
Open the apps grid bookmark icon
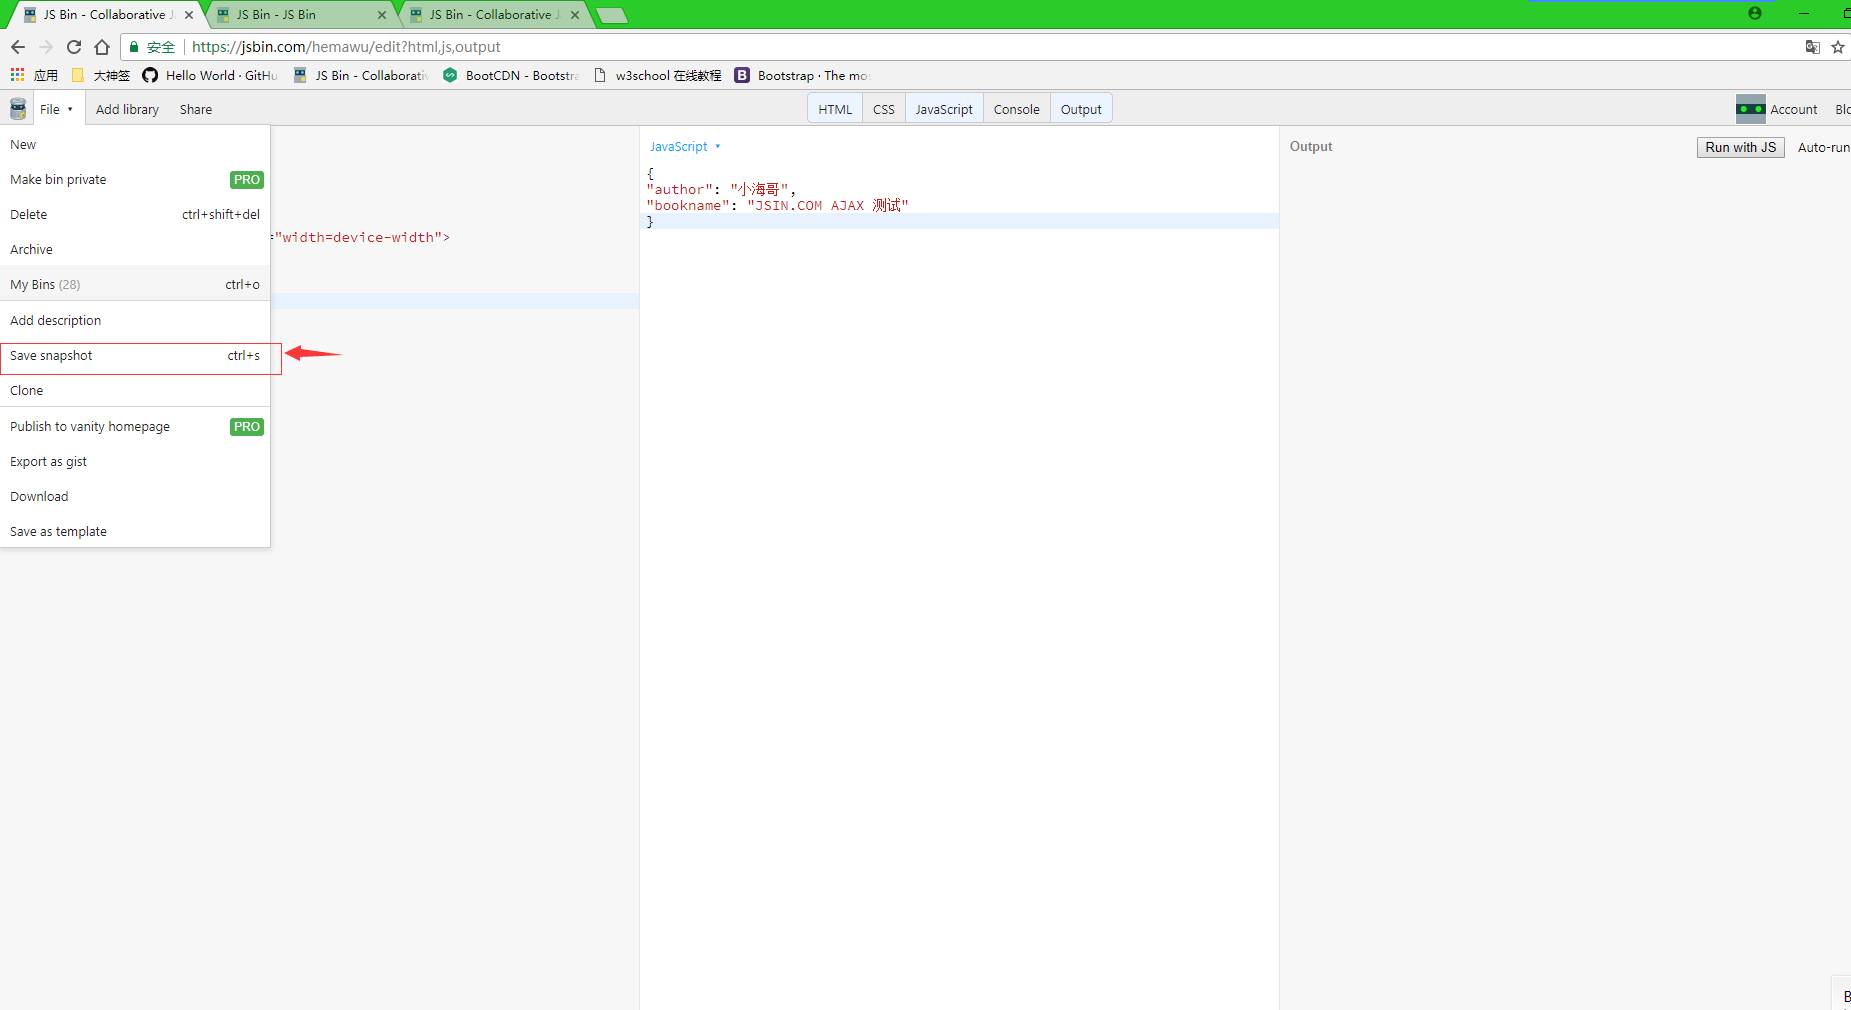pyautogui.click(x=17, y=75)
